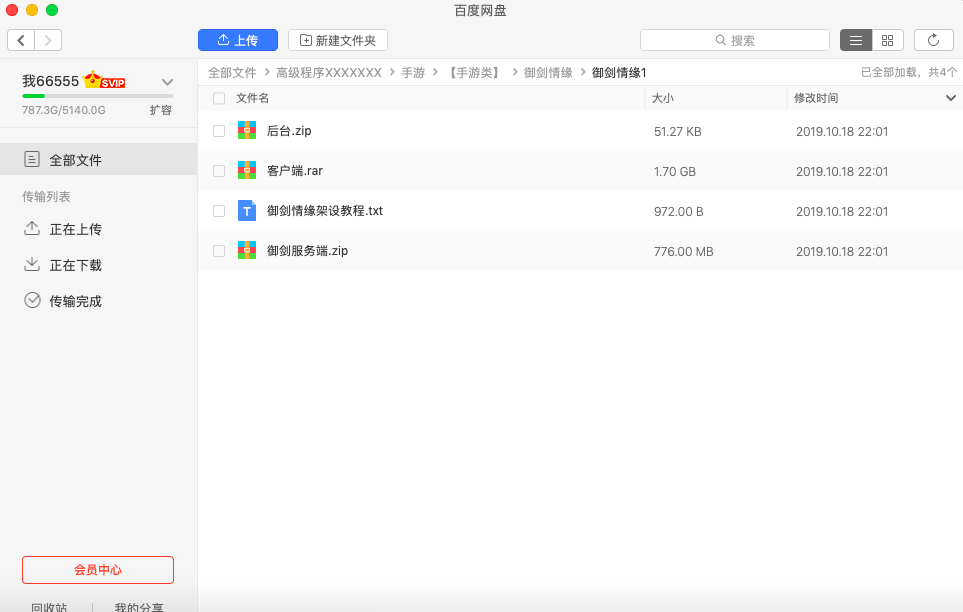
Task: Click the 上传 upload button
Action: click(x=238, y=40)
